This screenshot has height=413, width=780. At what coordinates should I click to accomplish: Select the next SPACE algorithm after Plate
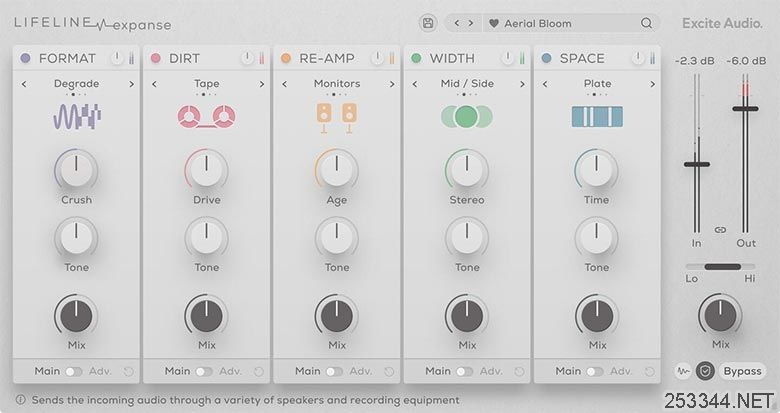point(652,84)
